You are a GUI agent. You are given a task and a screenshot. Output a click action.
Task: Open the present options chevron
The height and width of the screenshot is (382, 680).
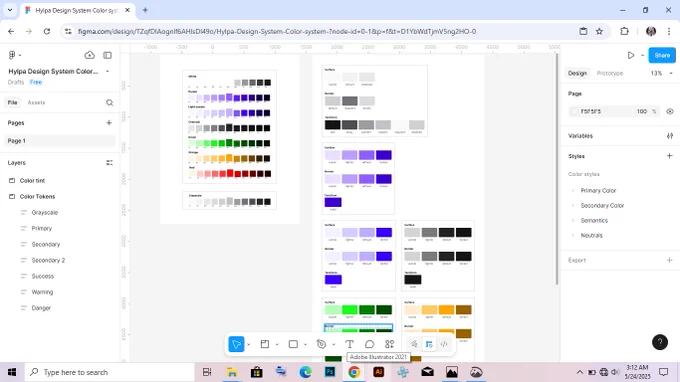click(x=642, y=56)
